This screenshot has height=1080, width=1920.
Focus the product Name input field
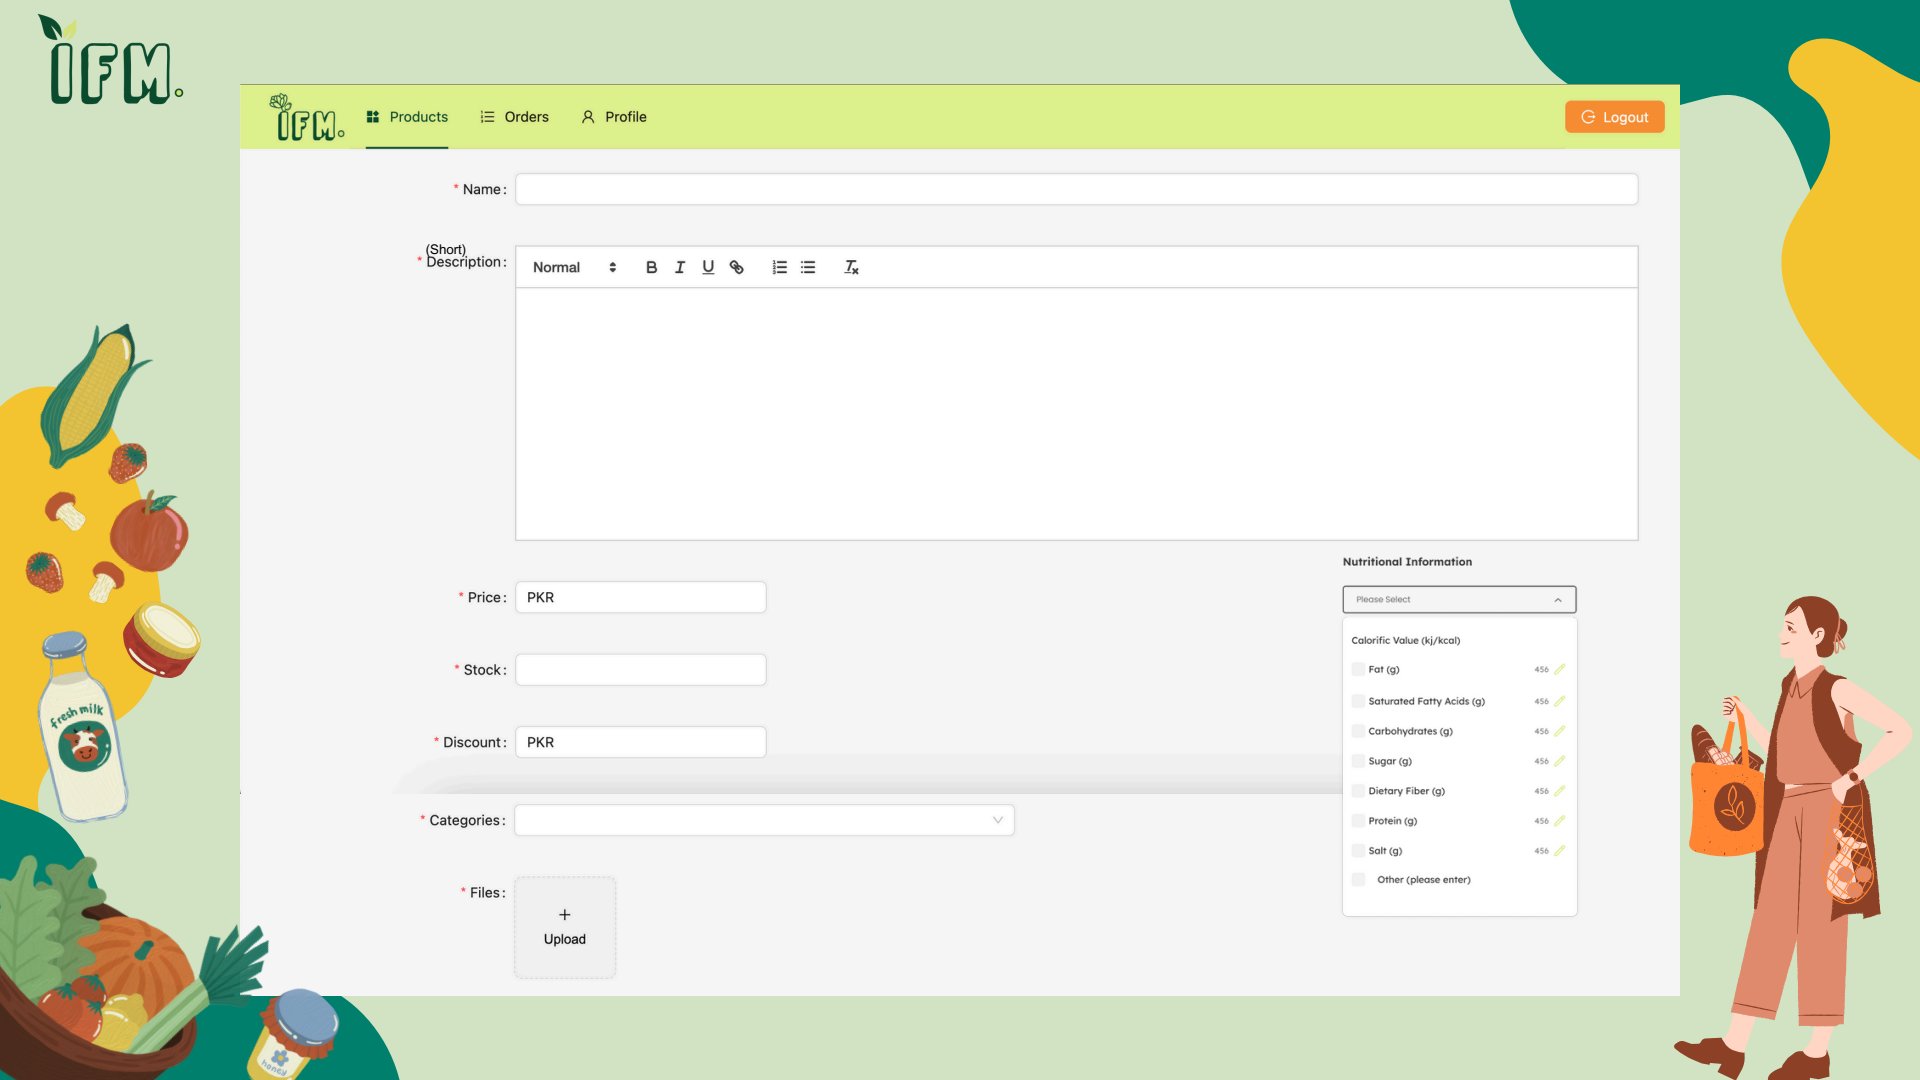pyautogui.click(x=1076, y=189)
